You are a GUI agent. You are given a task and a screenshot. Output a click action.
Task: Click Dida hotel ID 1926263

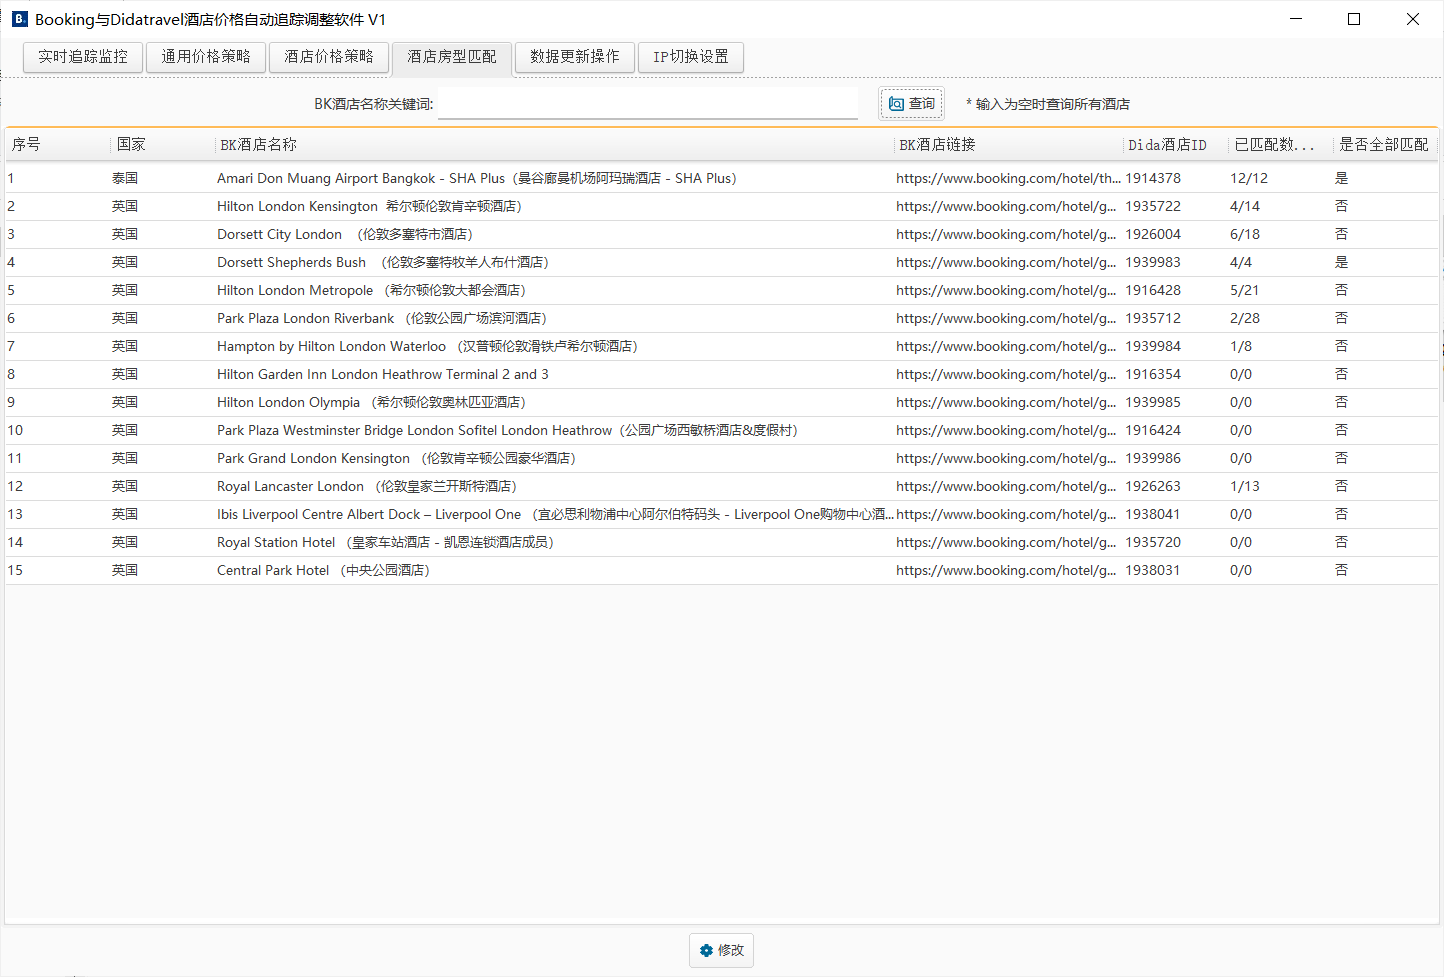tap(1153, 486)
